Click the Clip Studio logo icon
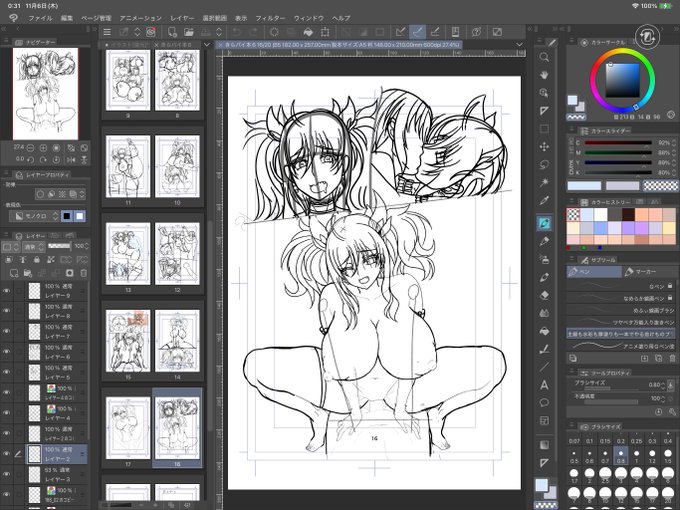Screen dimensions: 680x510 (13, 18)
